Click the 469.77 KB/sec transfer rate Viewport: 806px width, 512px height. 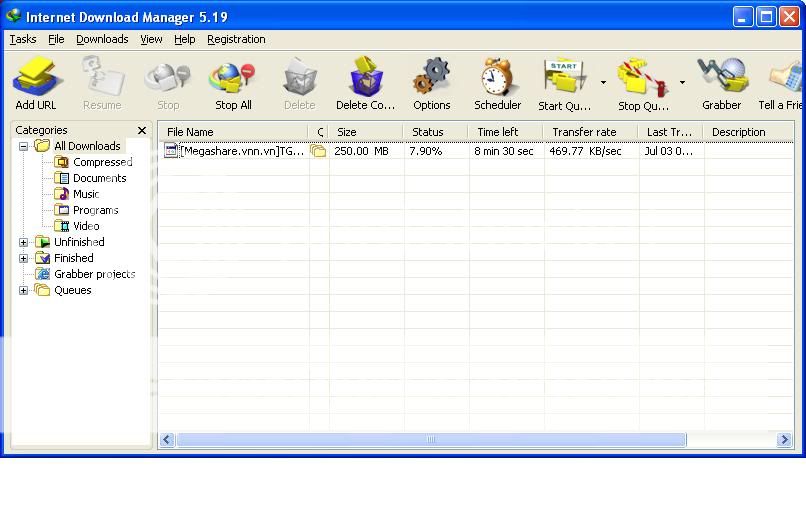click(x=585, y=151)
